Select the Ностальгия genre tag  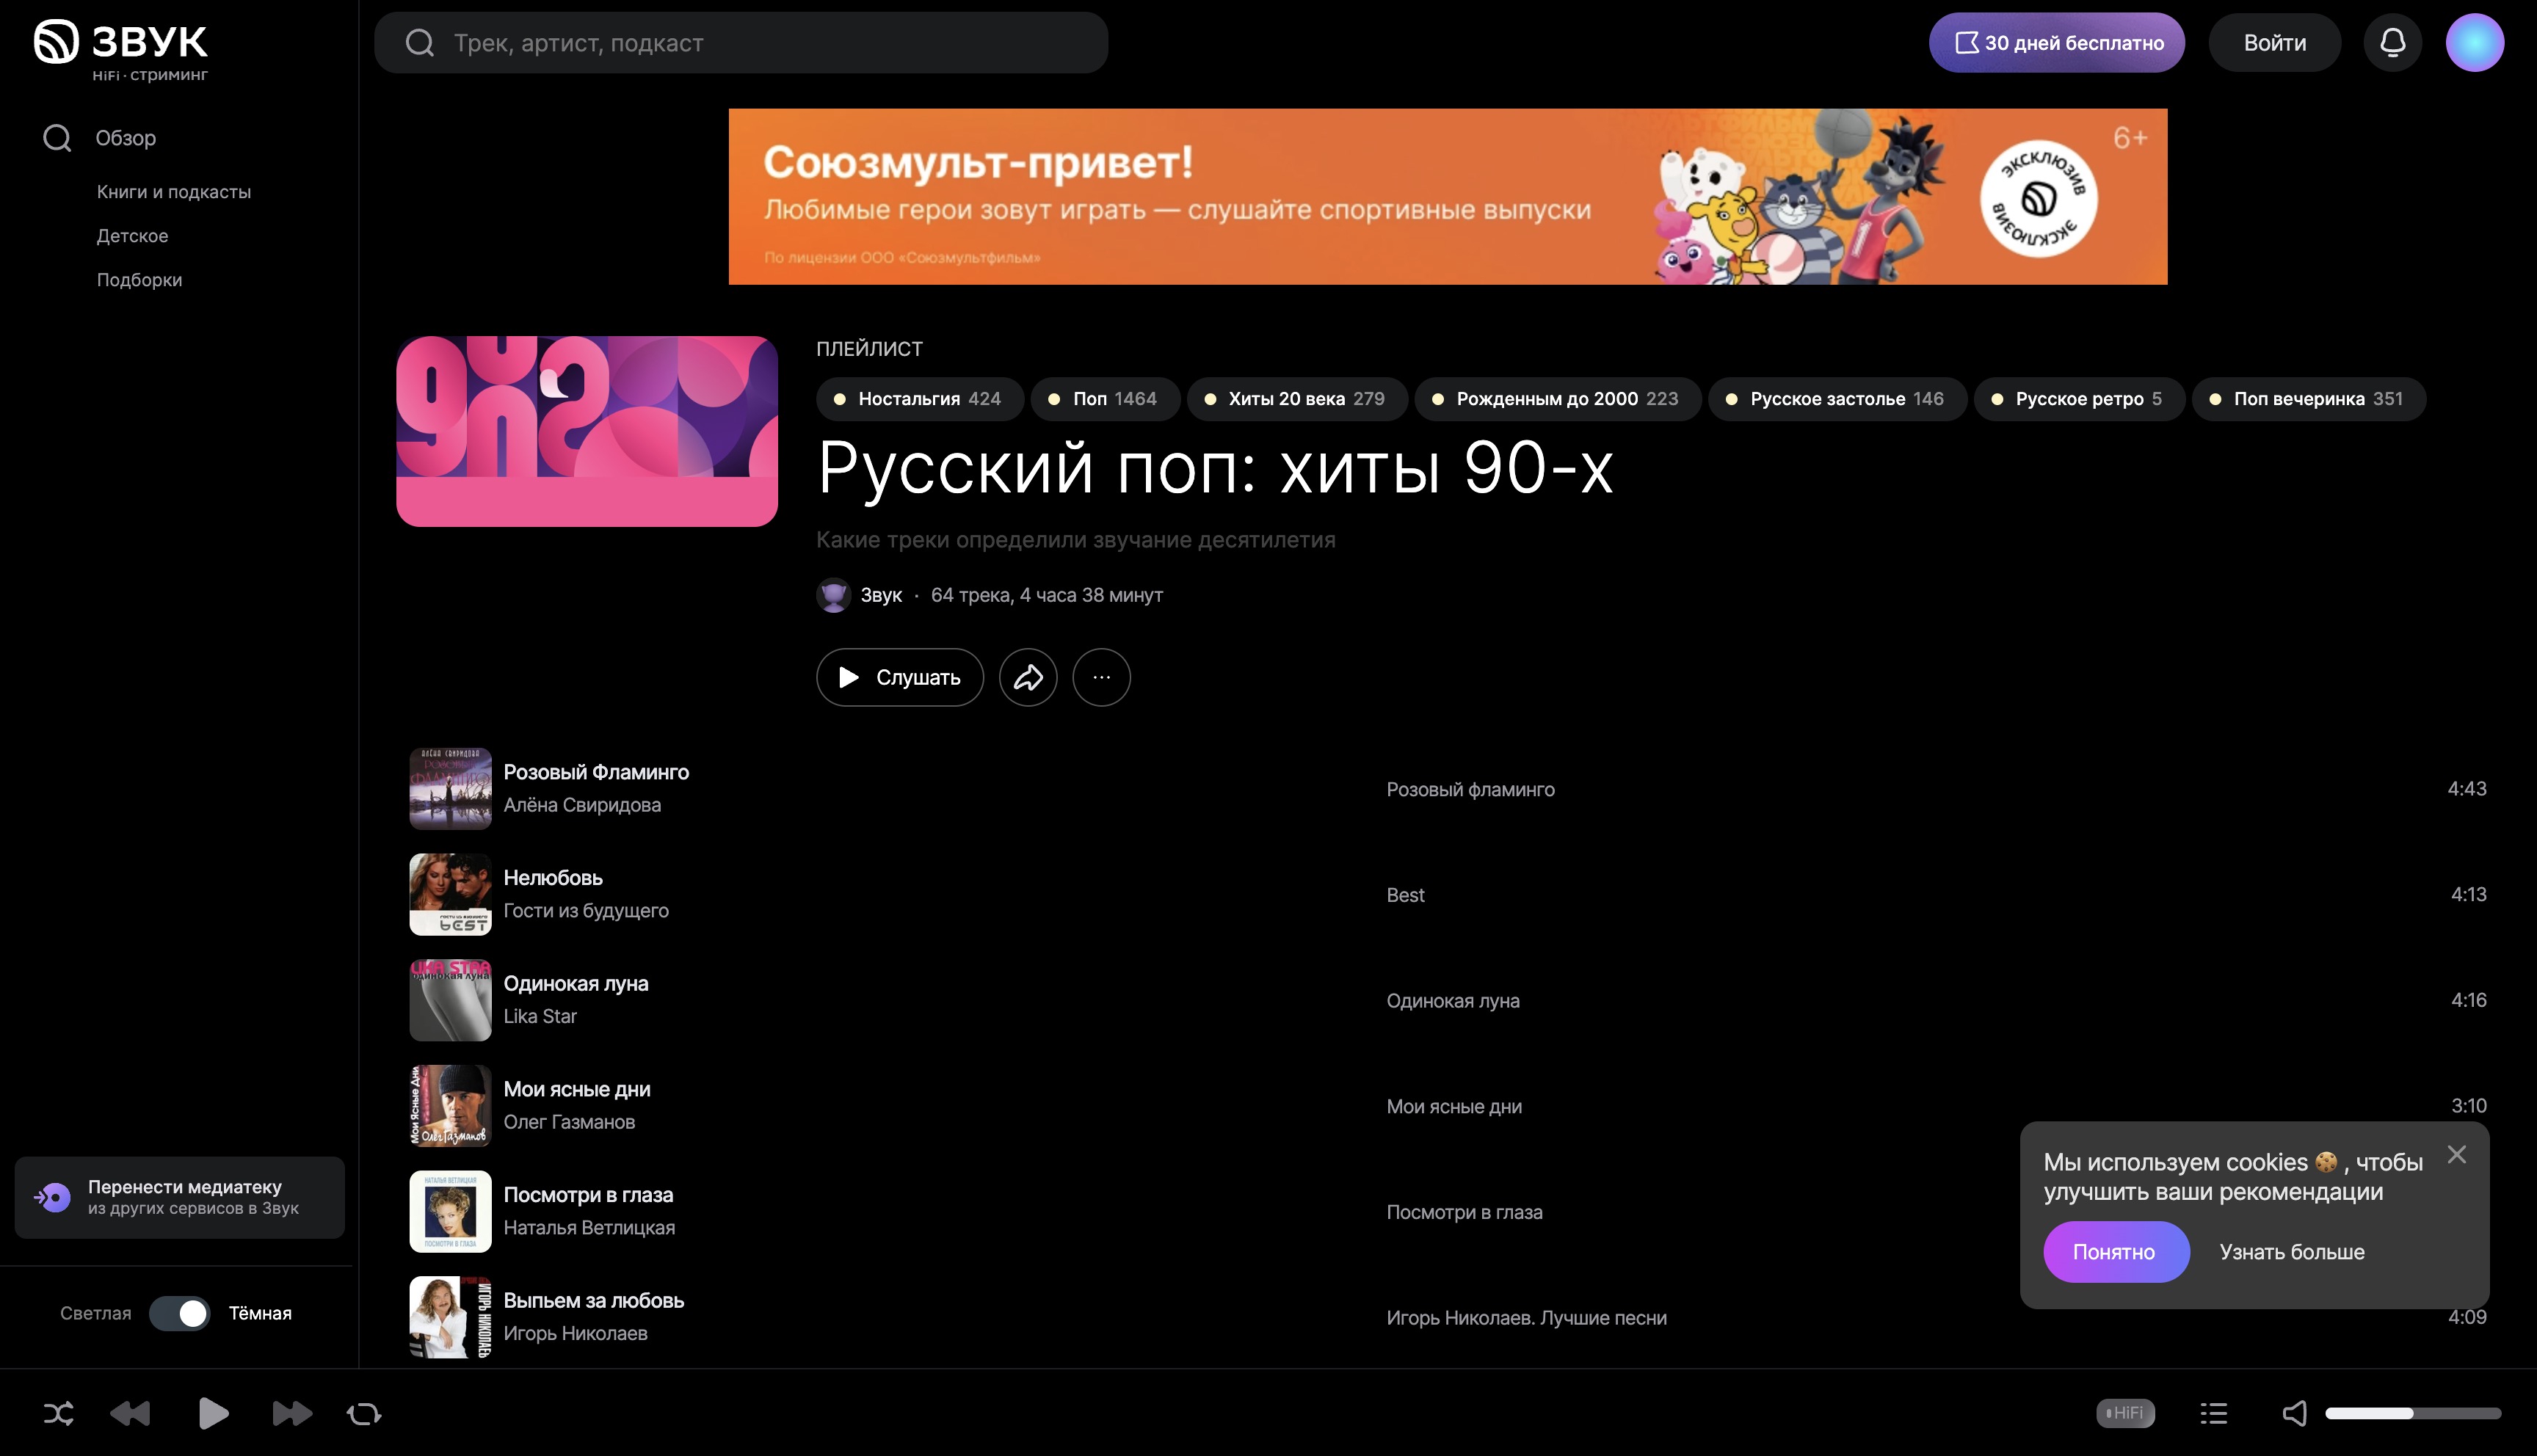point(919,399)
